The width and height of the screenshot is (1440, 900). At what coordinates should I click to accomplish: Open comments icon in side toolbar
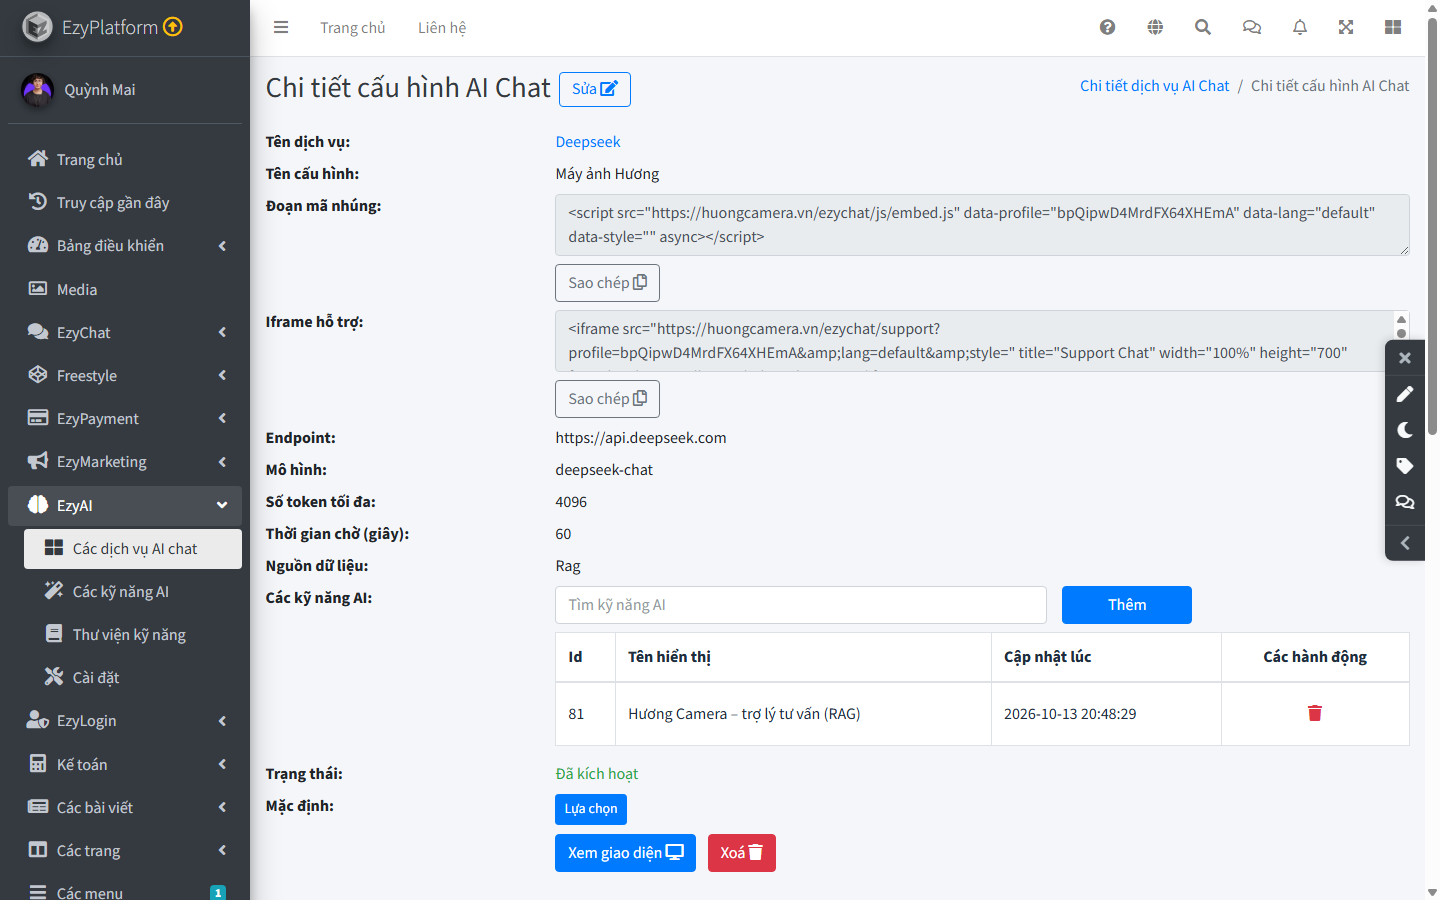1405,502
